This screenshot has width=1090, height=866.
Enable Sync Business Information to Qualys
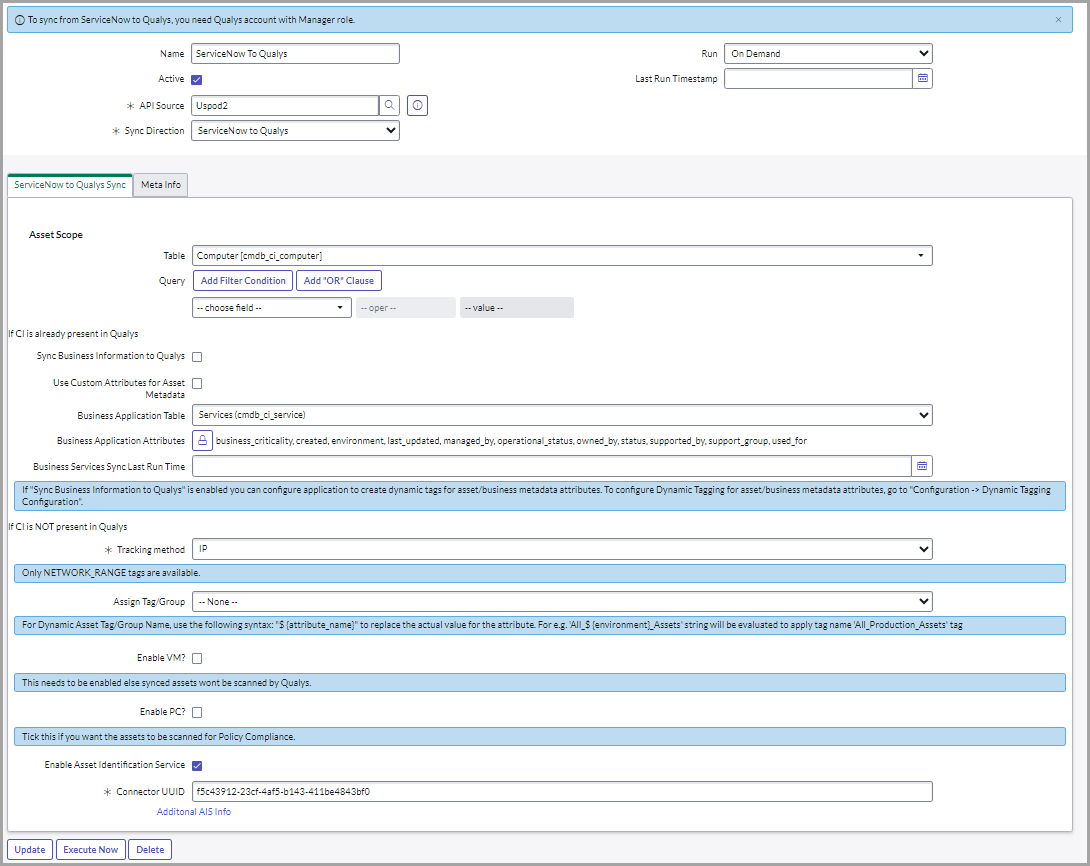(x=197, y=356)
